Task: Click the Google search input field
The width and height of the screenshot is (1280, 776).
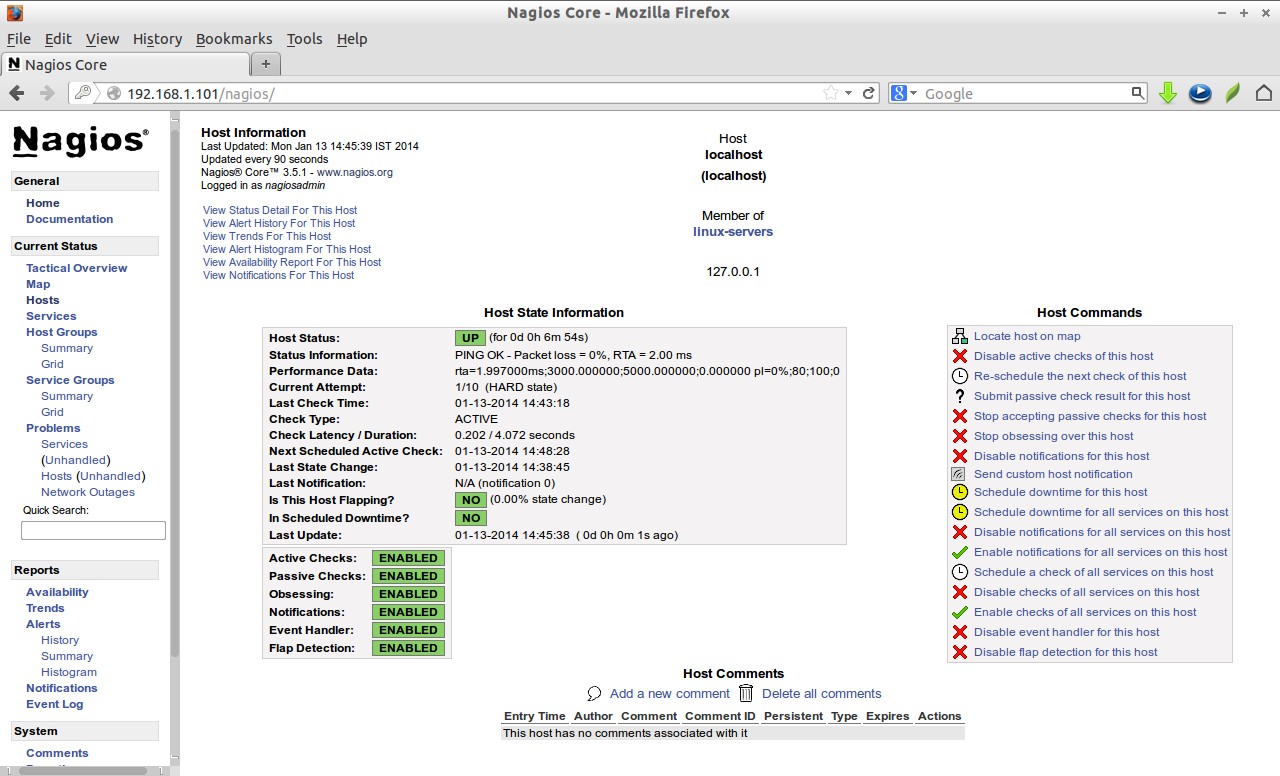Action: 1025,93
